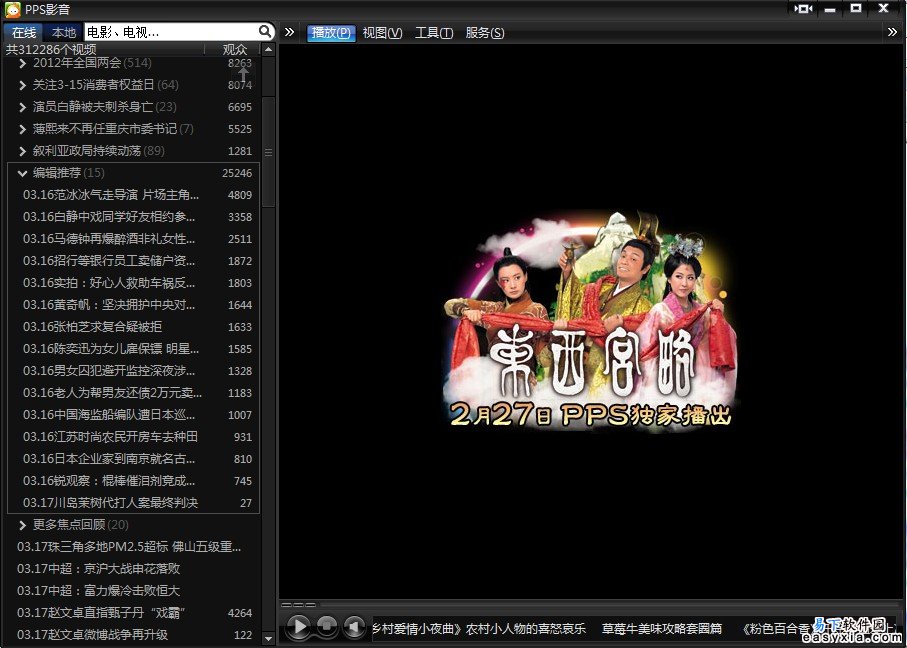Image resolution: width=907 pixels, height=648 pixels.
Task: Switch to the 本地 tab
Action: point(64,32)
